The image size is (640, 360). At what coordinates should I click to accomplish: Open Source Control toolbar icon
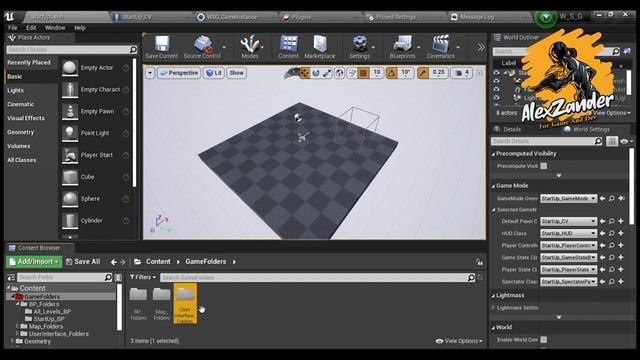202,47
